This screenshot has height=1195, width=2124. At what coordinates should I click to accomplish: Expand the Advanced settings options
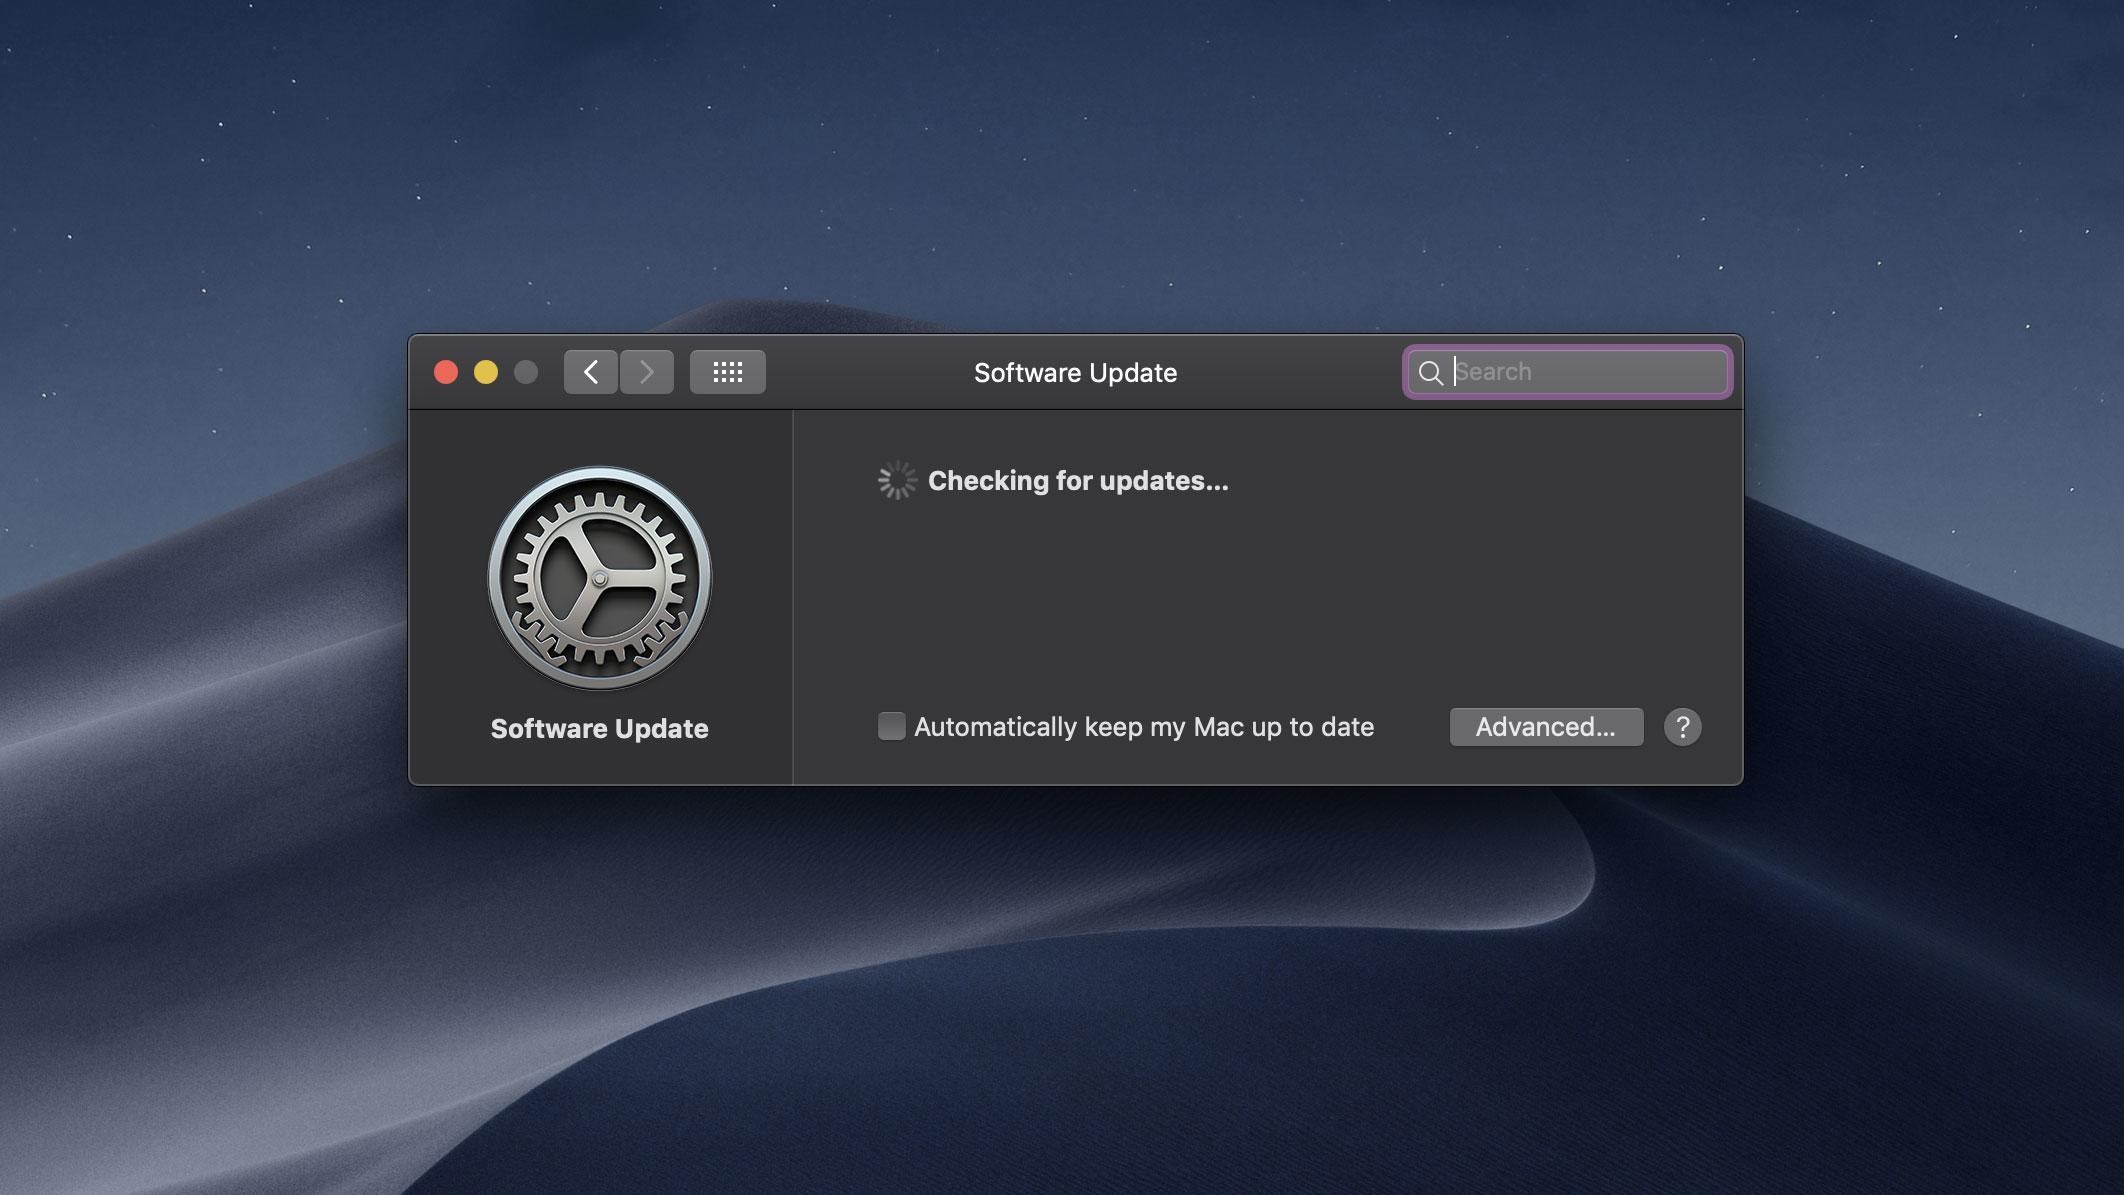coord(1545,727)
